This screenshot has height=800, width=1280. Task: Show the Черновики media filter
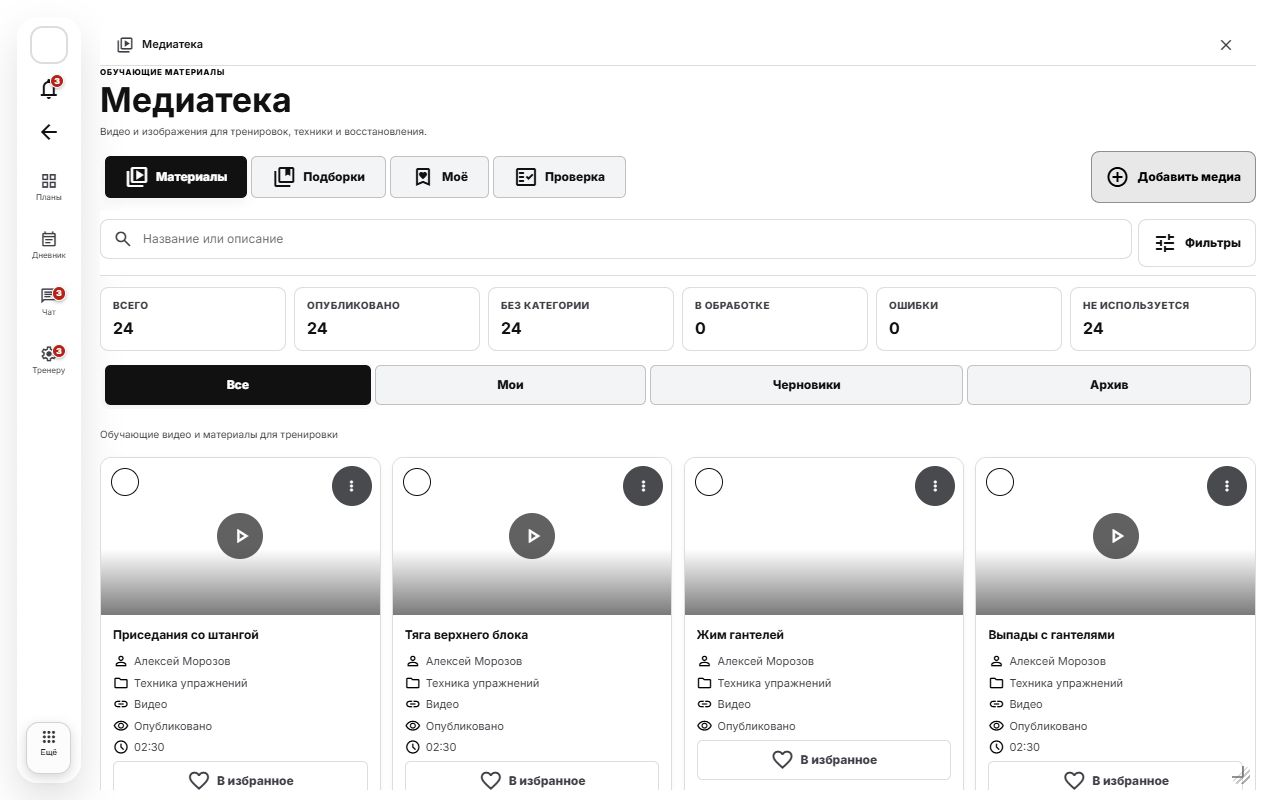[806, 385]
